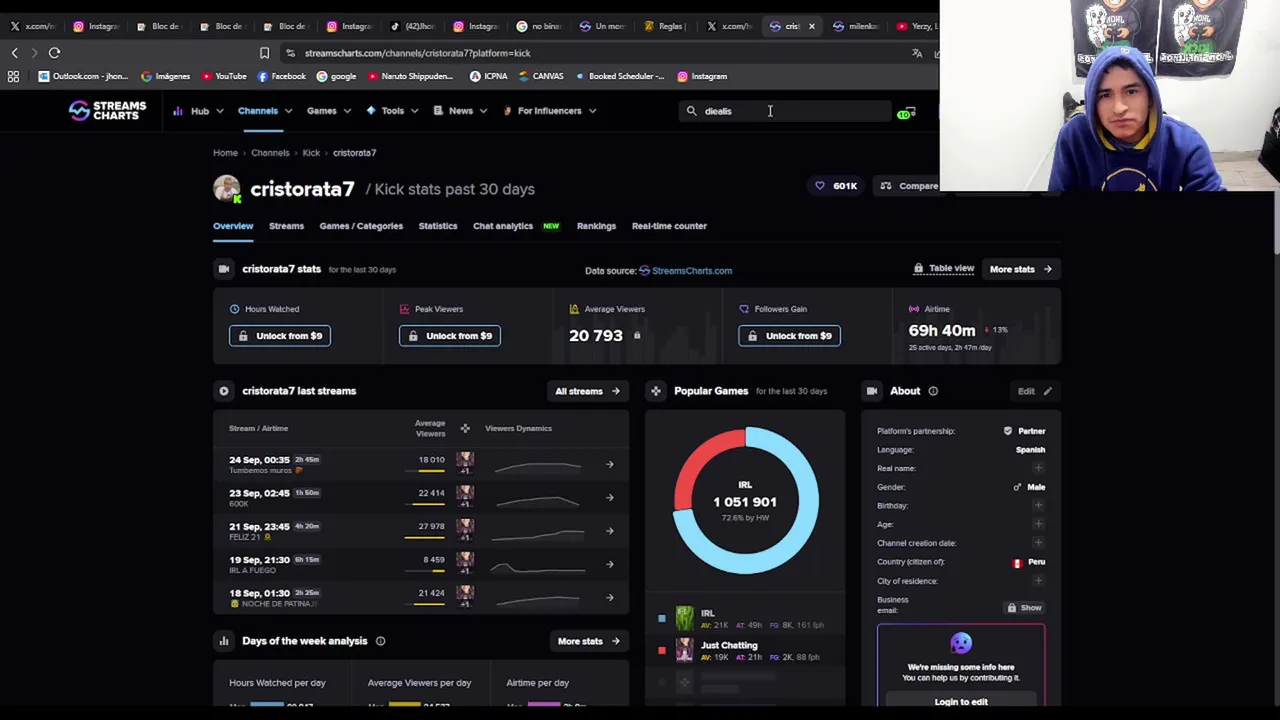Add Birthday with plus icon
Image resolution: width=1280 pixels, height=720 pixels.
1038,505
